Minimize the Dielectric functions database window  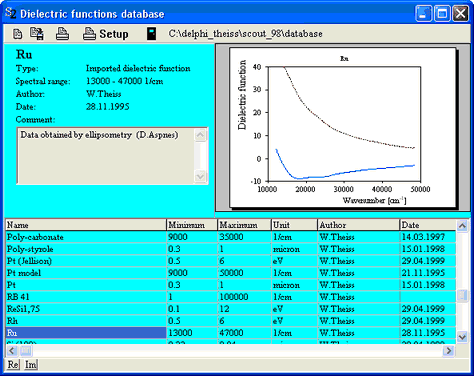tap(424, 14)
